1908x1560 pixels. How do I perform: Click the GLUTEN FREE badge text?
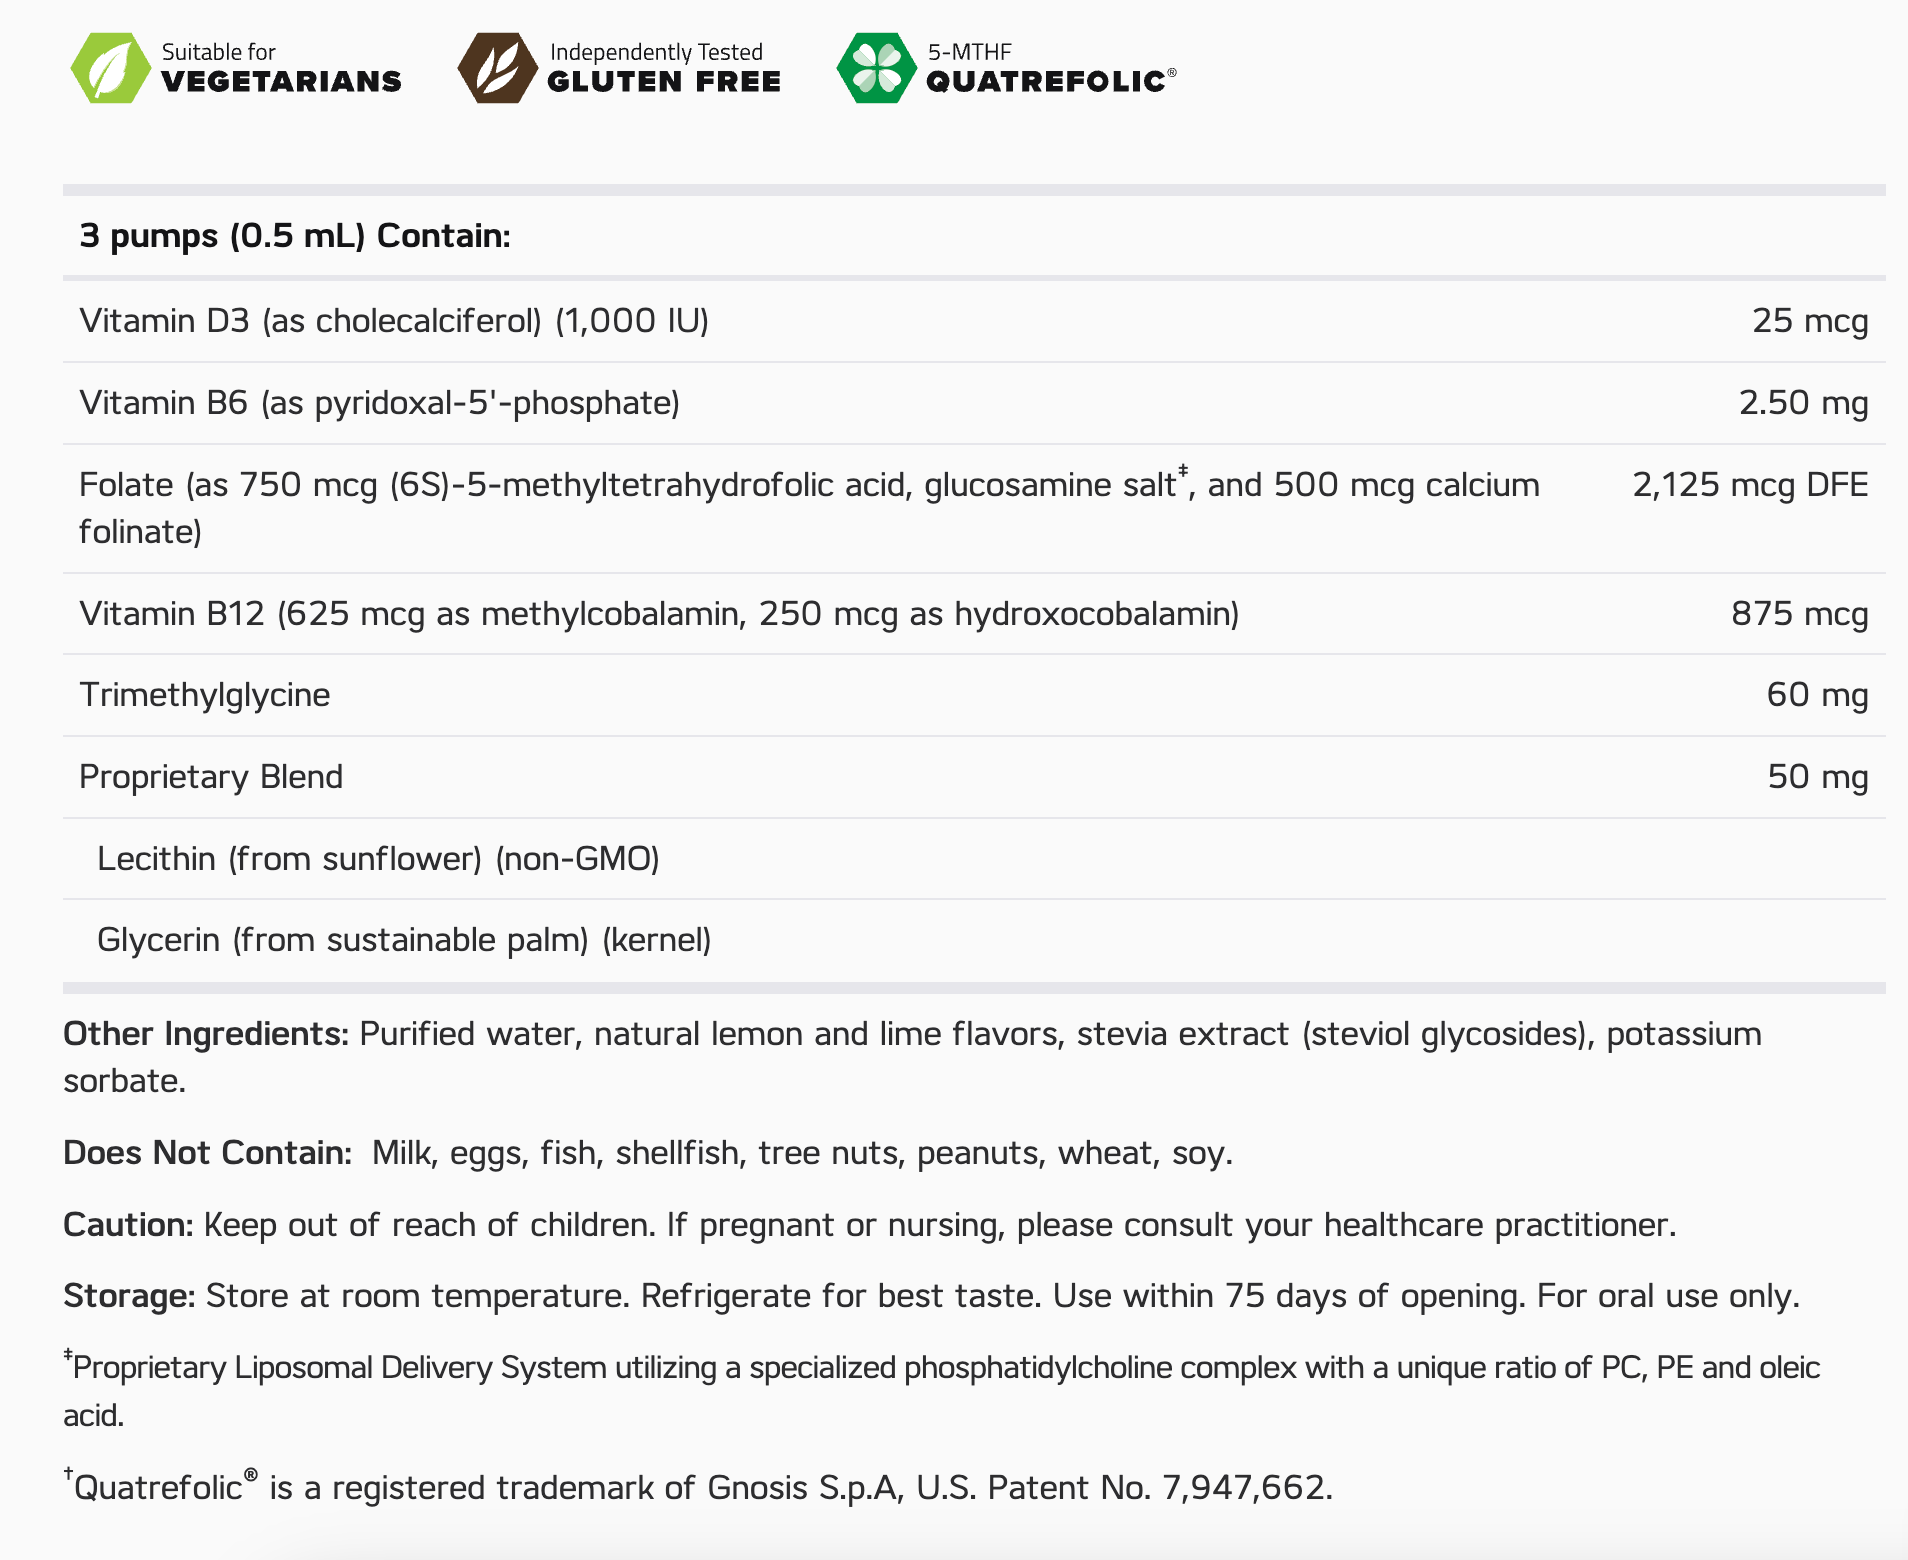tap(664, 82)
